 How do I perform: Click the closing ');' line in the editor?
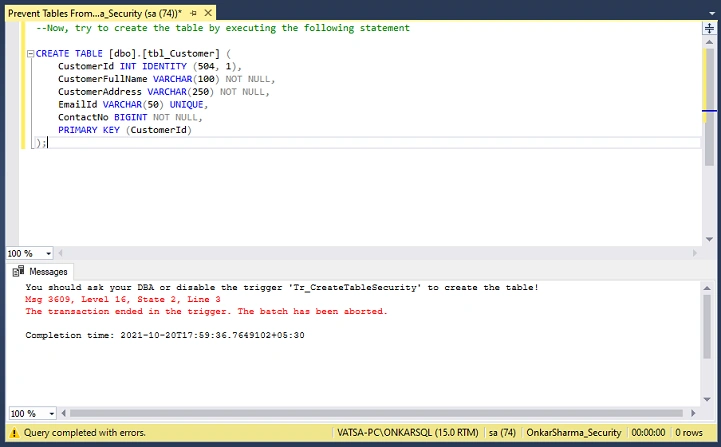click(x=41, y=143)
